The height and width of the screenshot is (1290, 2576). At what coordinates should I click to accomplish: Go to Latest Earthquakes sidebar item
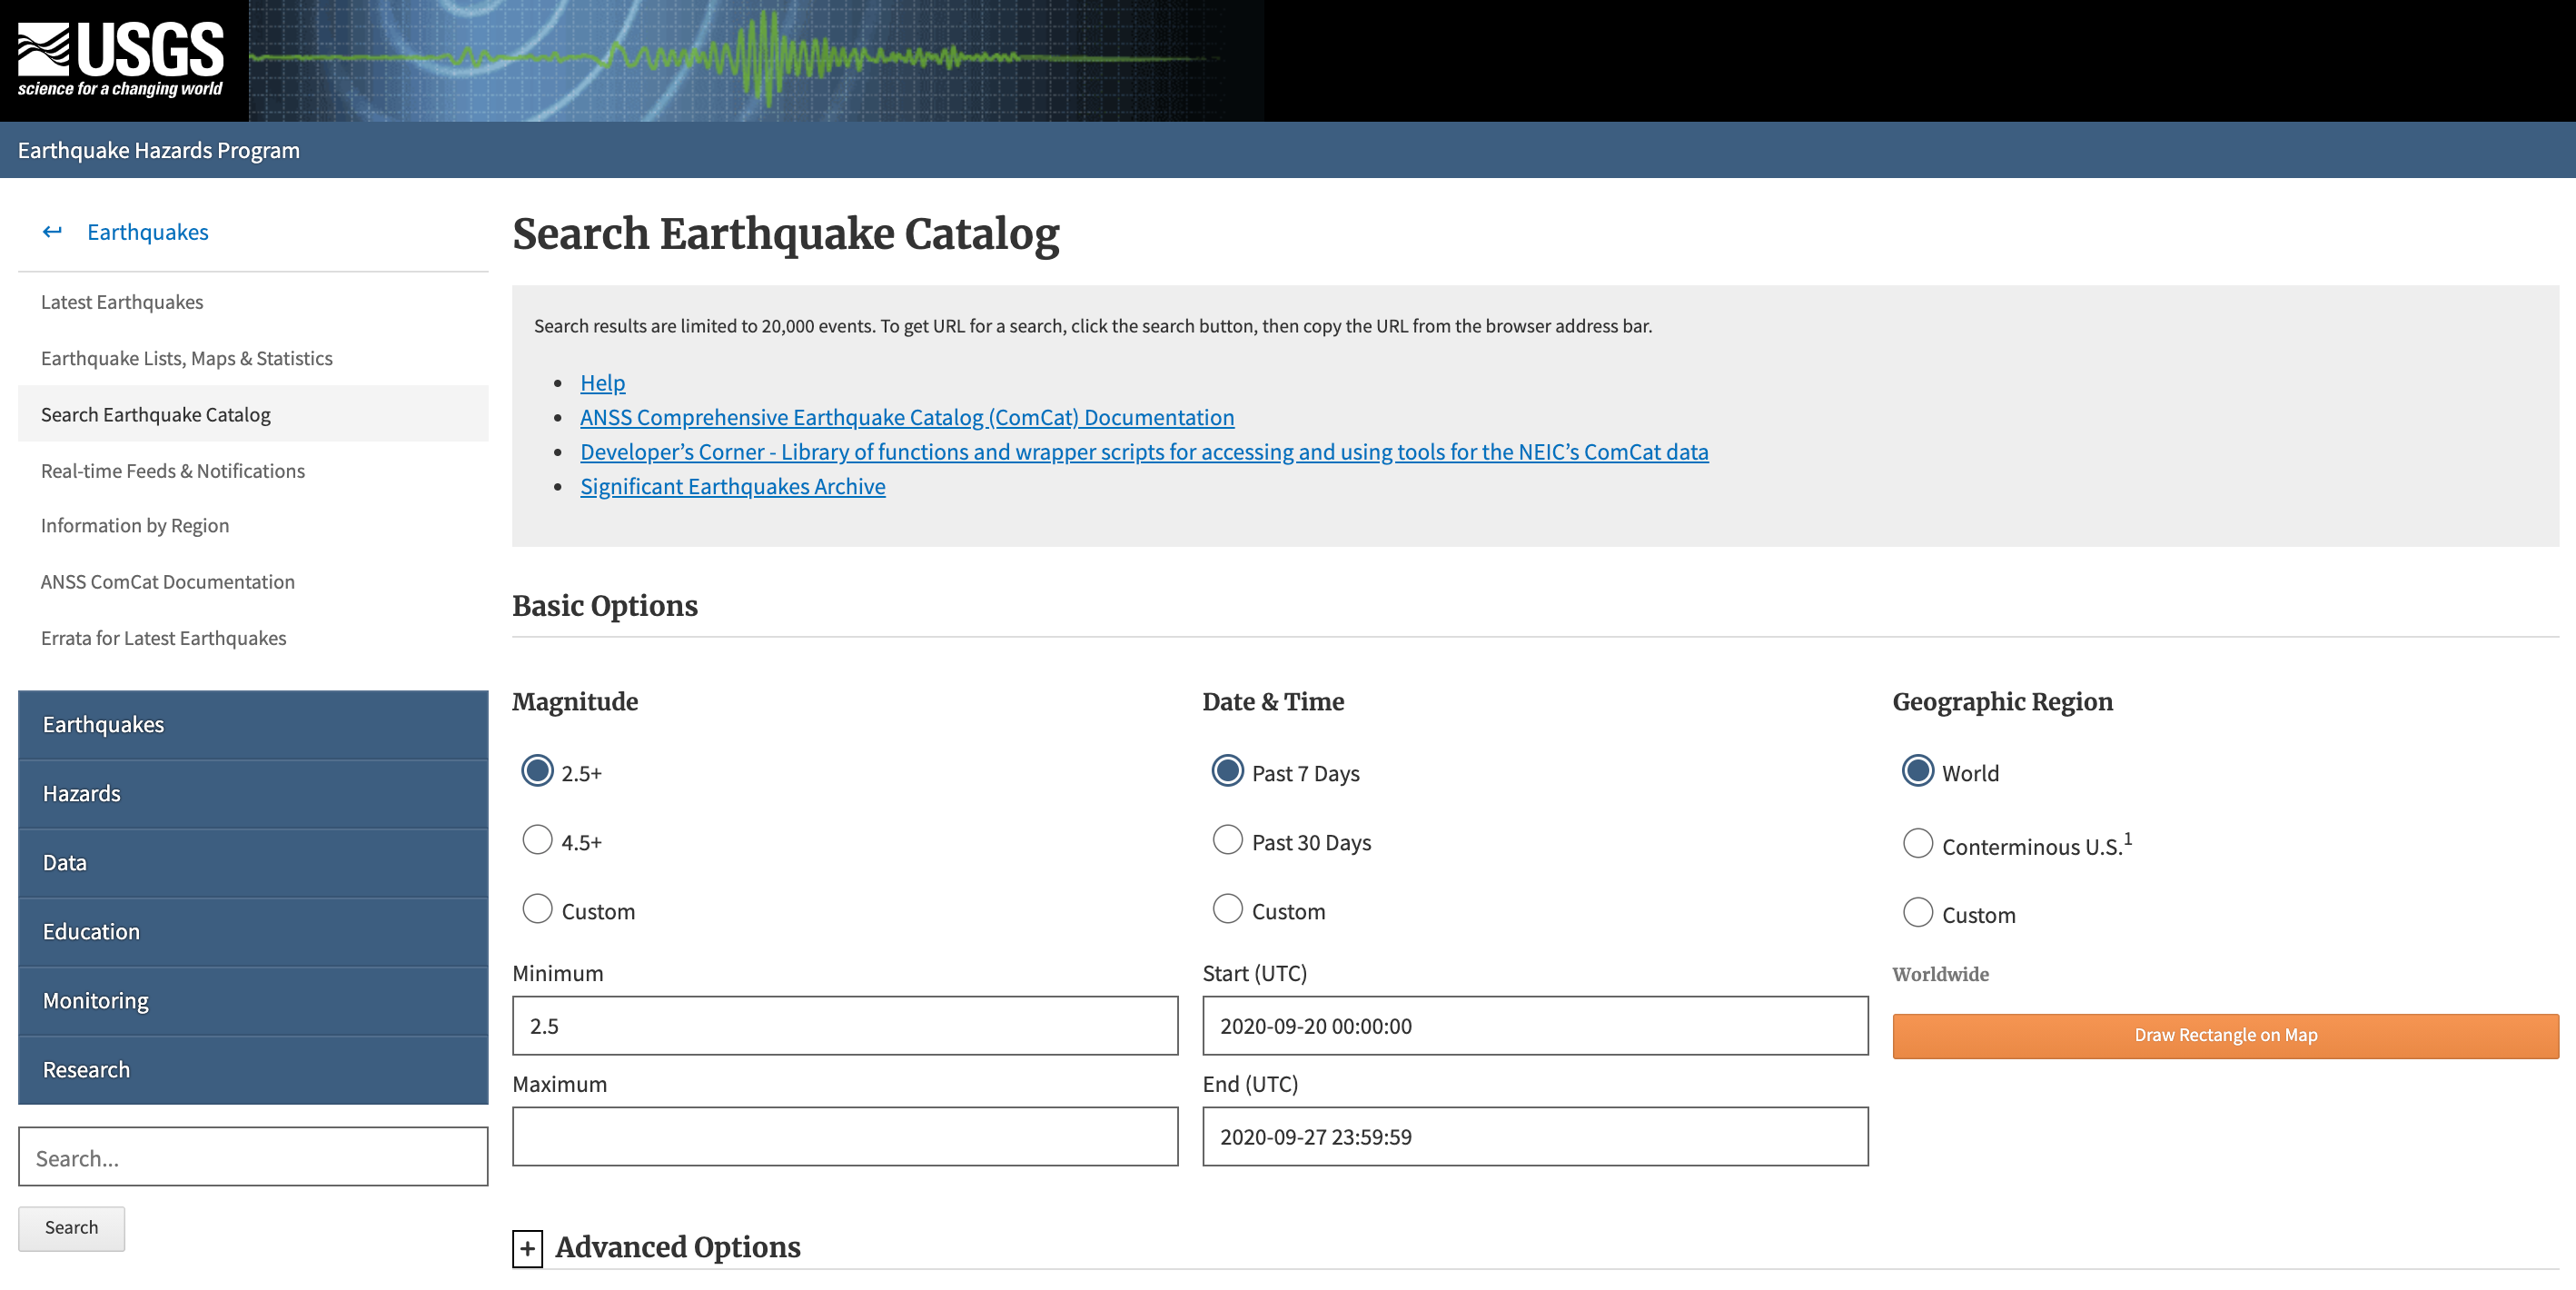coord(122,302)
